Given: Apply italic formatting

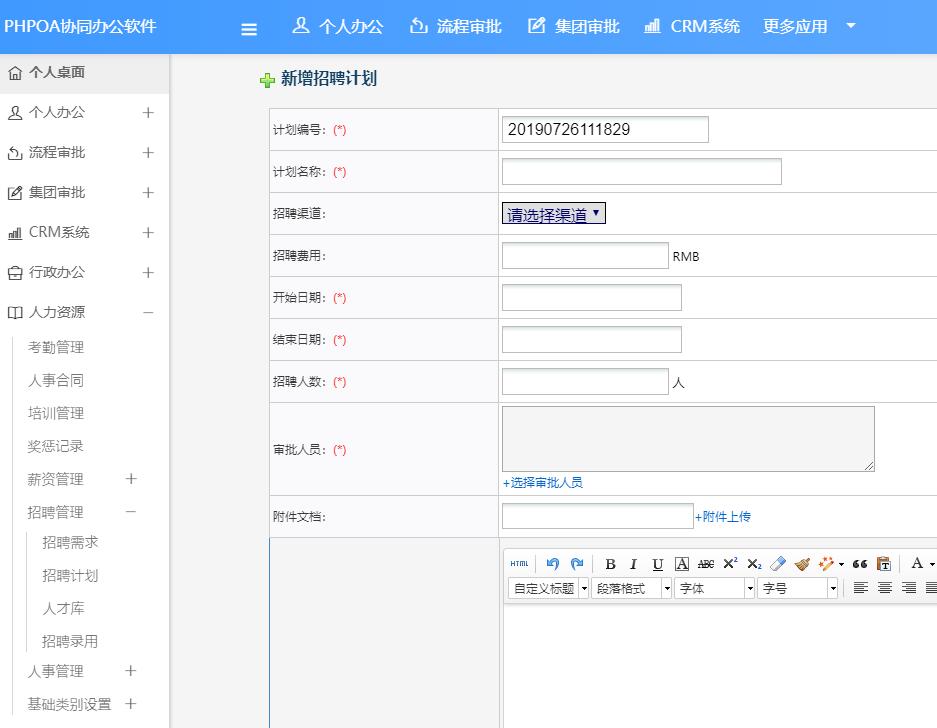Looking at the screenshot, I should [633, 563].
